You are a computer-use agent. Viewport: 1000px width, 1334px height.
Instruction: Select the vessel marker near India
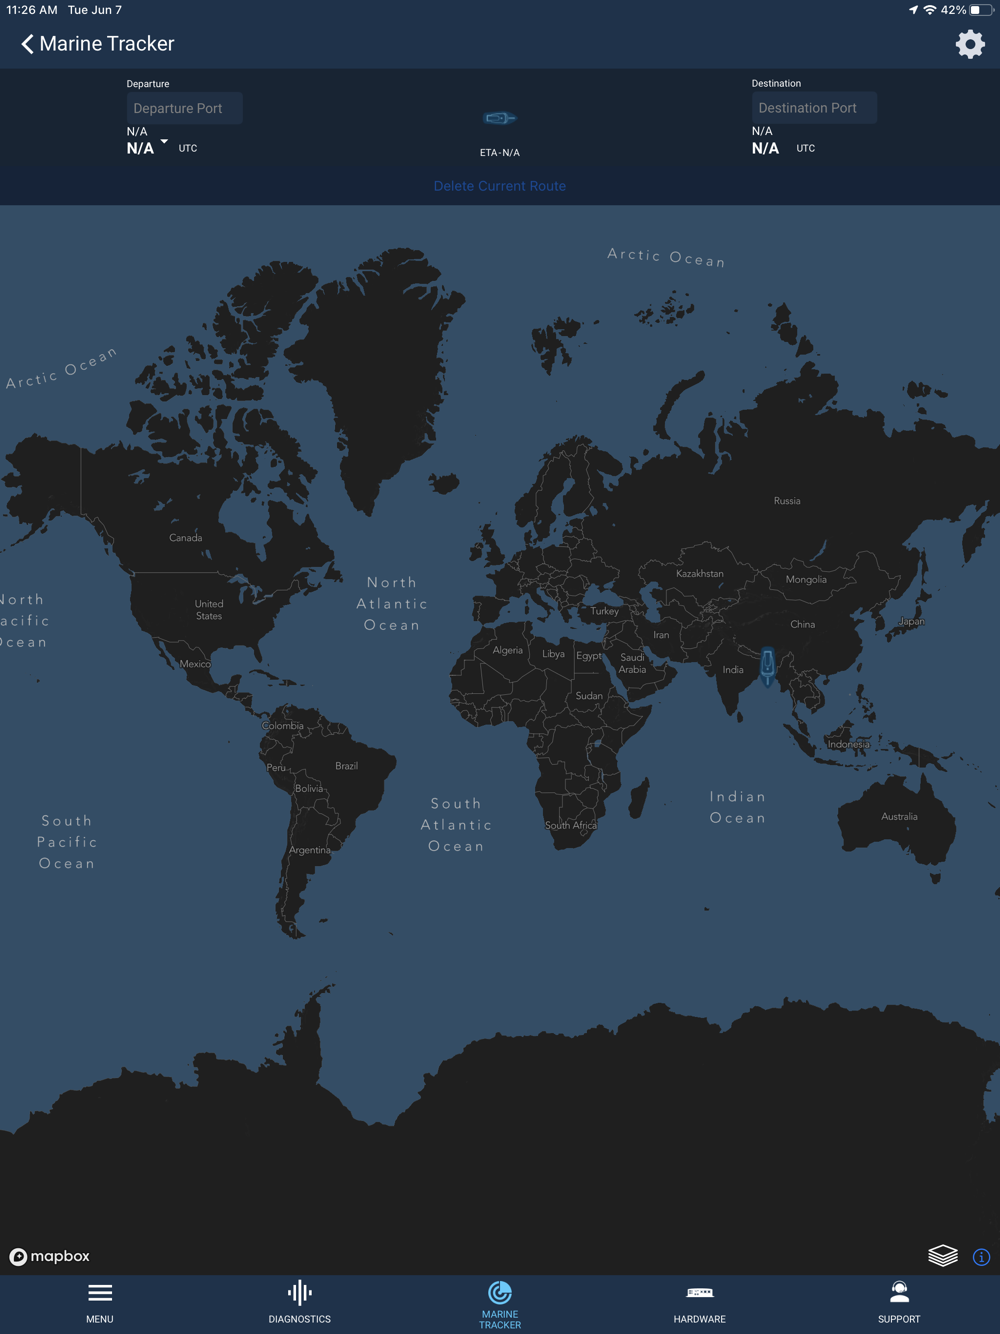point(767,665)
